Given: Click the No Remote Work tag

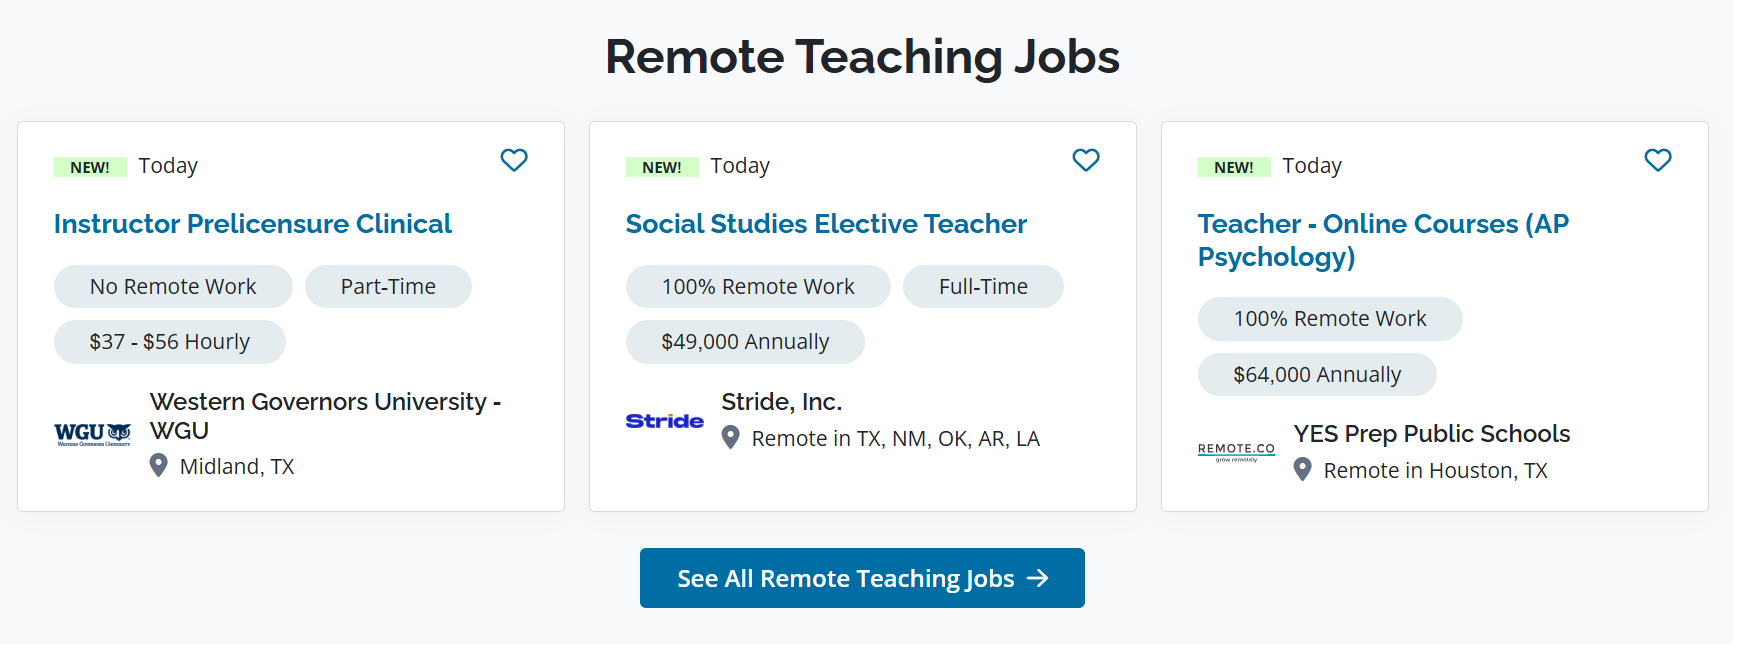Looking at the screenshot, I should point(173,287).
